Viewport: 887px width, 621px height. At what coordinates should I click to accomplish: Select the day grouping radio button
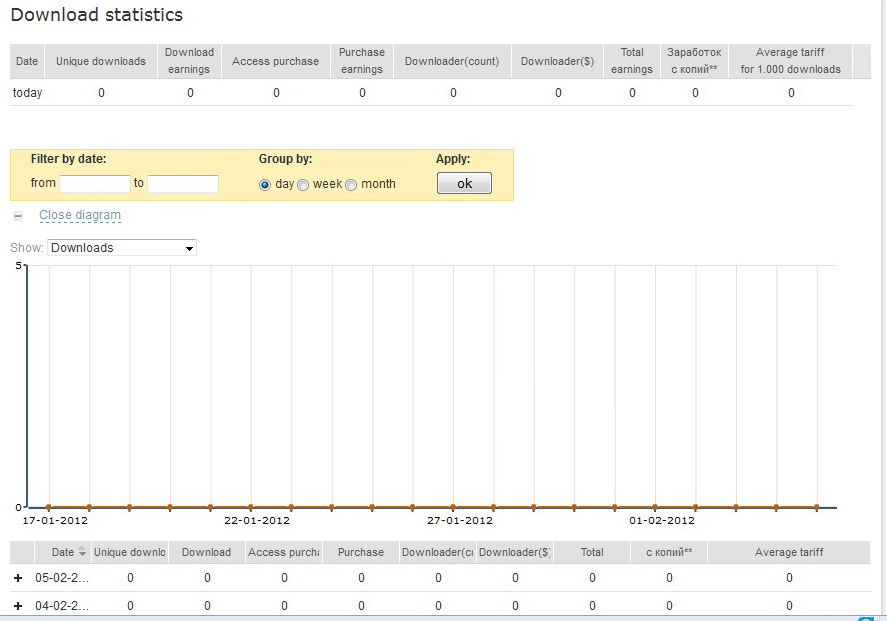(x=265, y=185)
